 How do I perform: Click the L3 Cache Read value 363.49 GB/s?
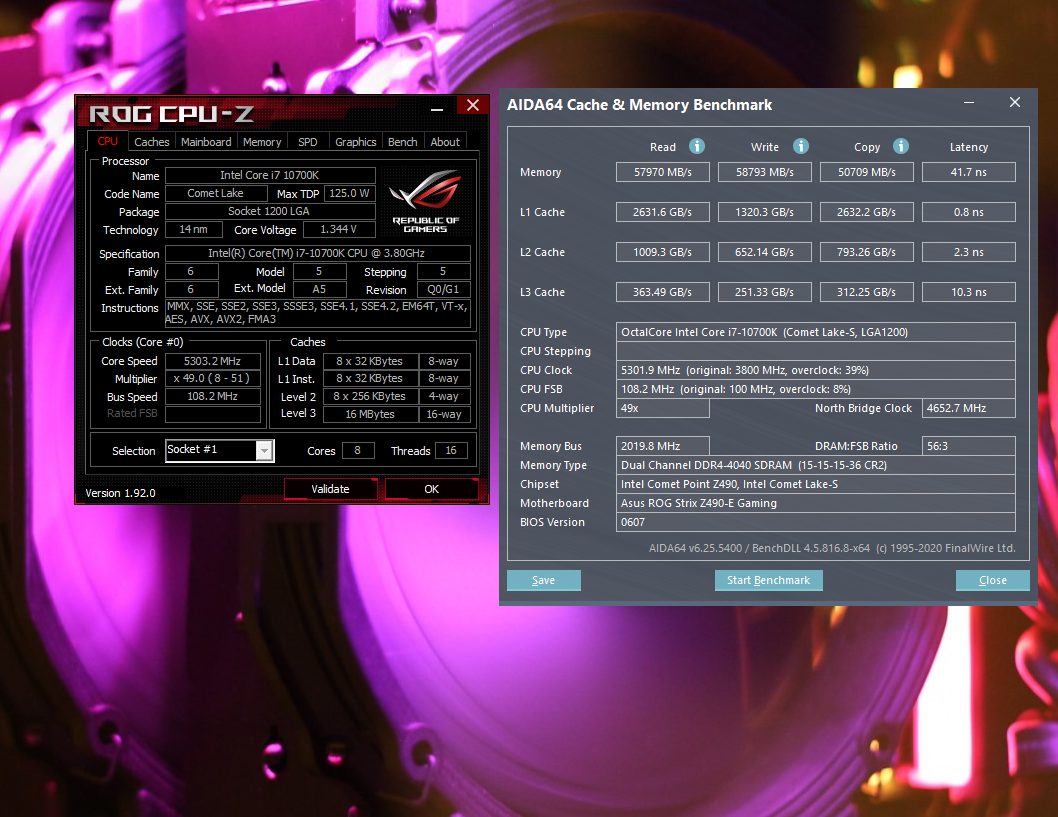tap(663, 292)
